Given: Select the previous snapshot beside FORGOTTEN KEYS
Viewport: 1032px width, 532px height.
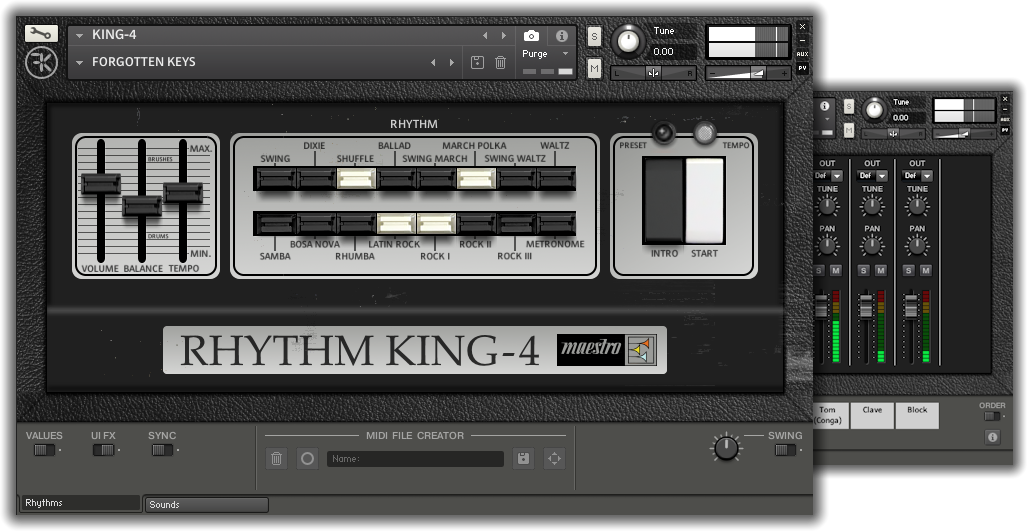Looking at the screenshot, I should [x=432, y=63].
